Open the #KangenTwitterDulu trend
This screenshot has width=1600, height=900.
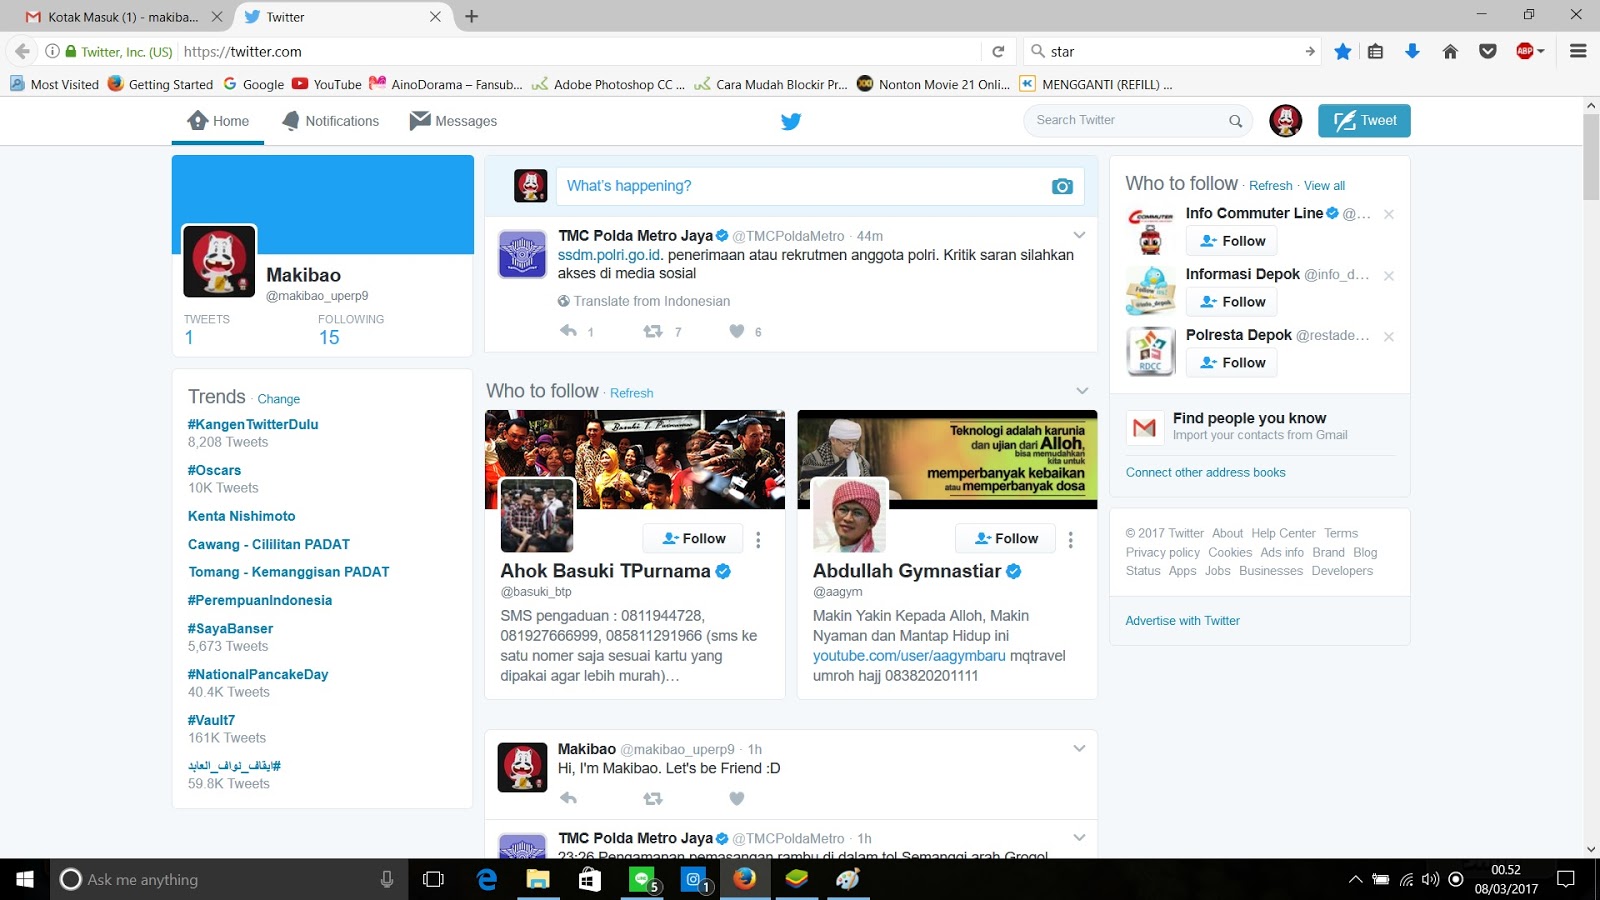(x=253, y=425)
